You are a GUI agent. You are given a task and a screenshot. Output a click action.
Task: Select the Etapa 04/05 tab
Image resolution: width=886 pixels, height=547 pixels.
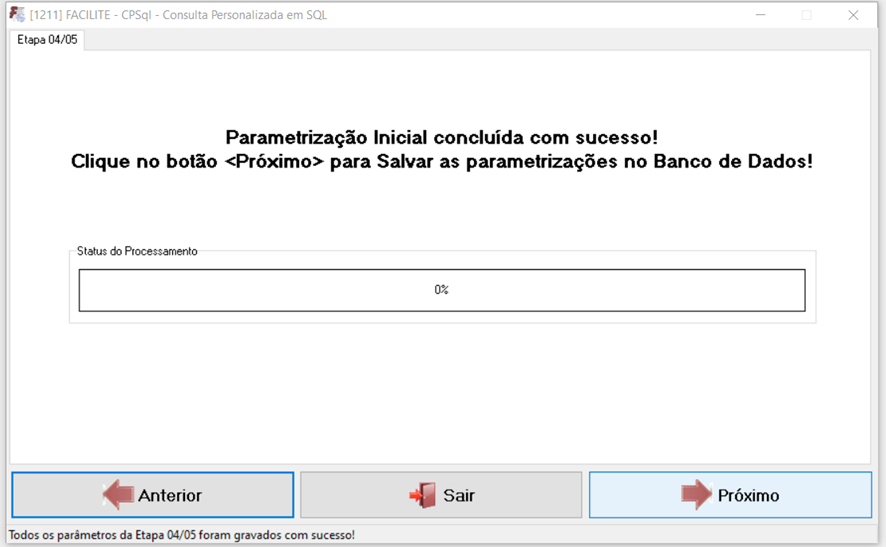[47, 40]
